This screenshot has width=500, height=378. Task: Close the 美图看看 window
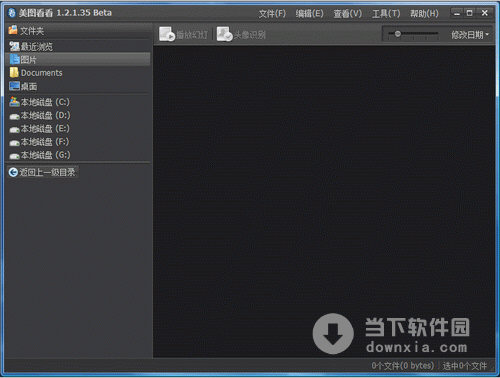tap(485, 13)
